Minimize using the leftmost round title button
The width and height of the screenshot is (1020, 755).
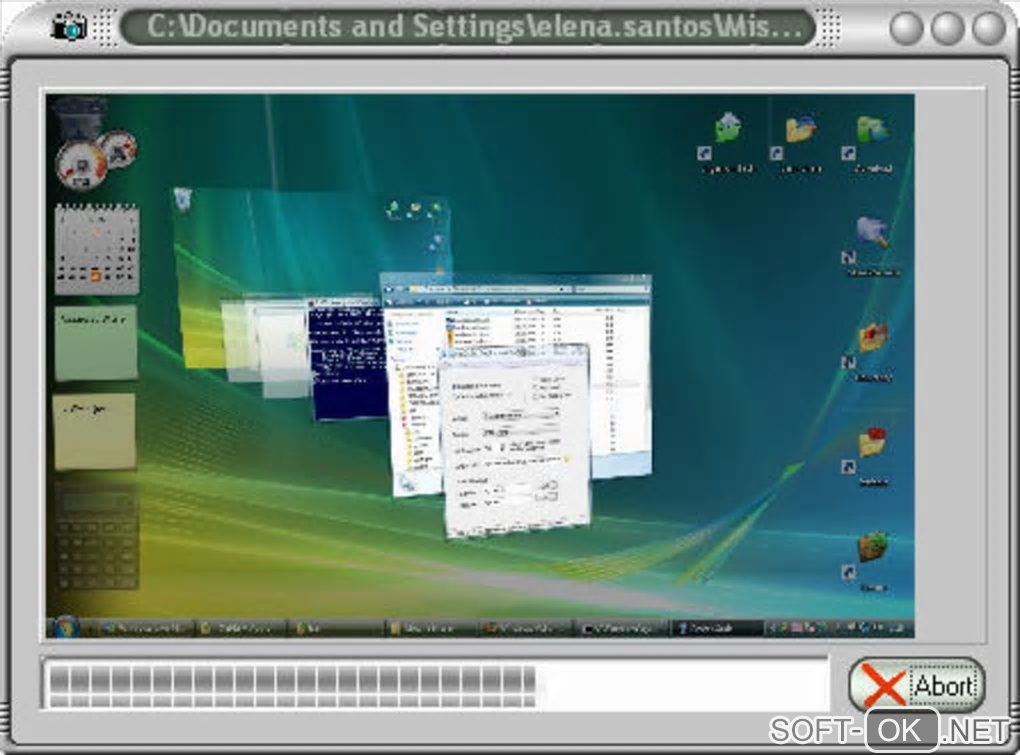click(906, 28)
